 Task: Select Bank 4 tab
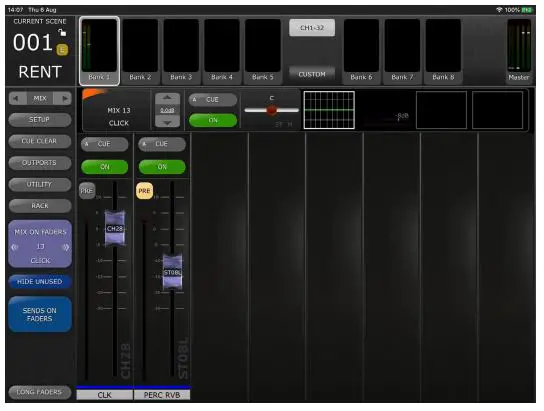(x=222, y=51)
